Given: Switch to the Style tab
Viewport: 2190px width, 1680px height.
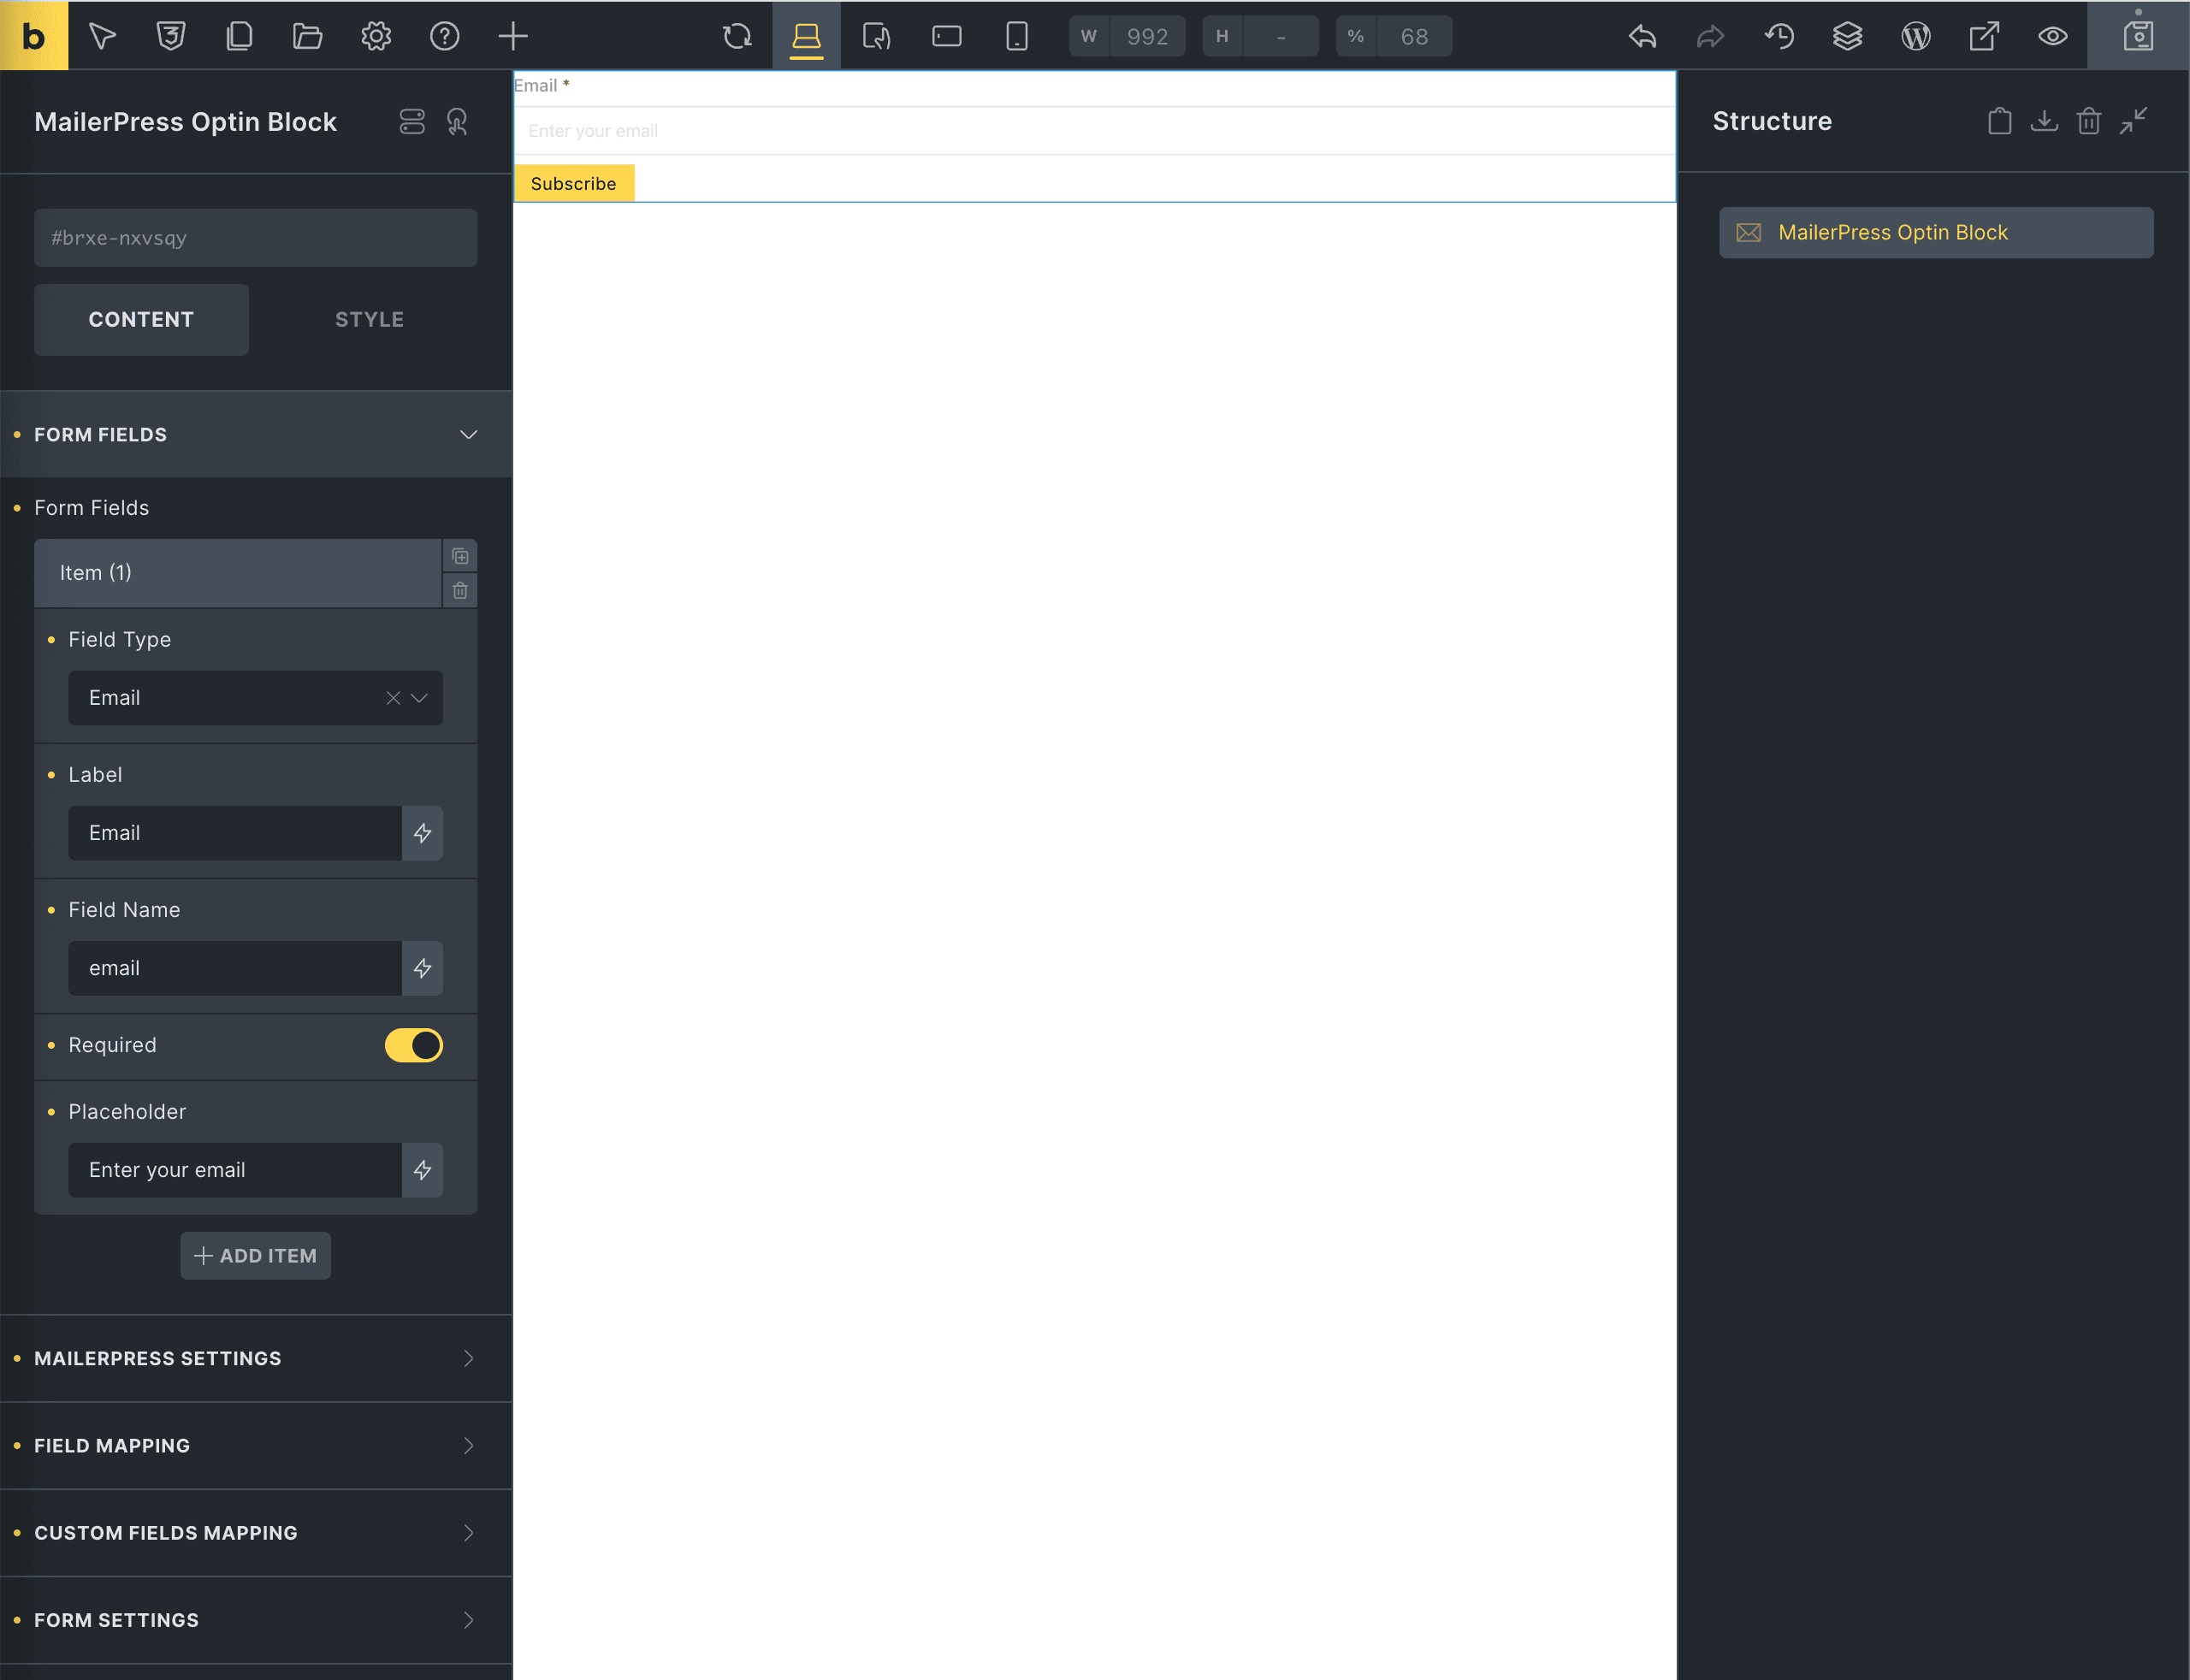Looking at the screenshot, I should coord(369,319).
